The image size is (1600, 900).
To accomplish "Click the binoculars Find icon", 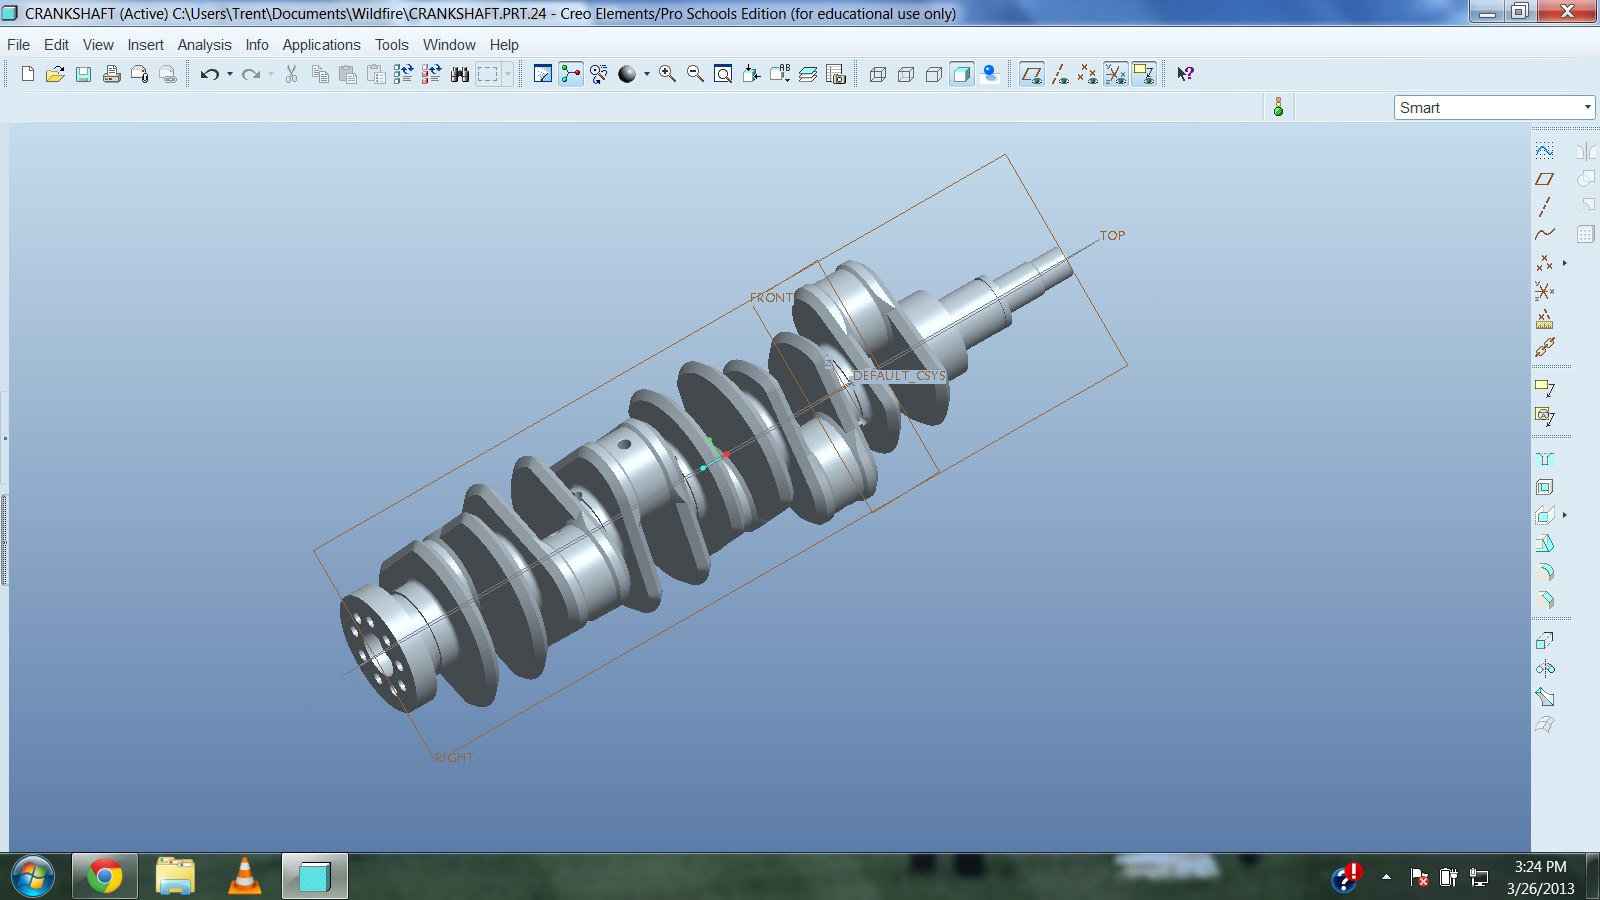I will click(460, 74).
